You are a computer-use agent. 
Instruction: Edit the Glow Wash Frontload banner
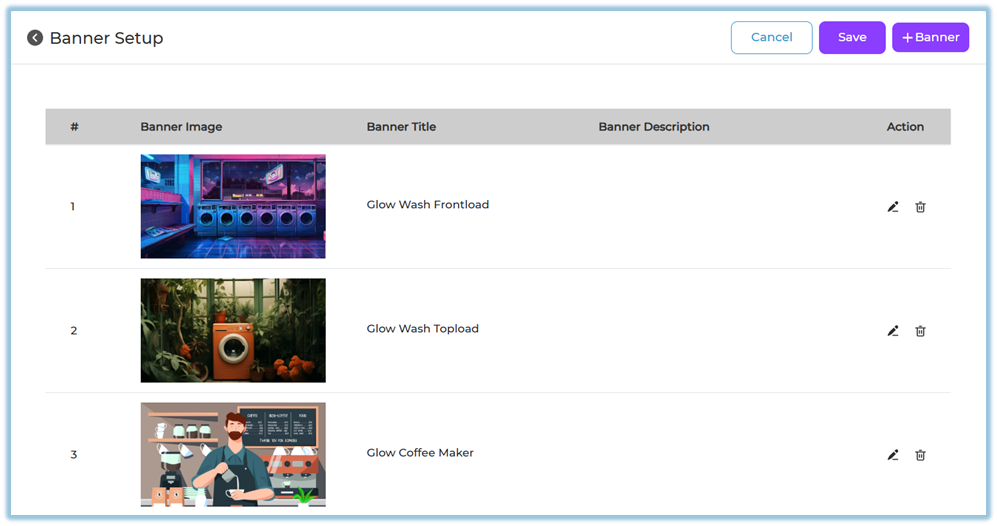[x=893, y=207]
